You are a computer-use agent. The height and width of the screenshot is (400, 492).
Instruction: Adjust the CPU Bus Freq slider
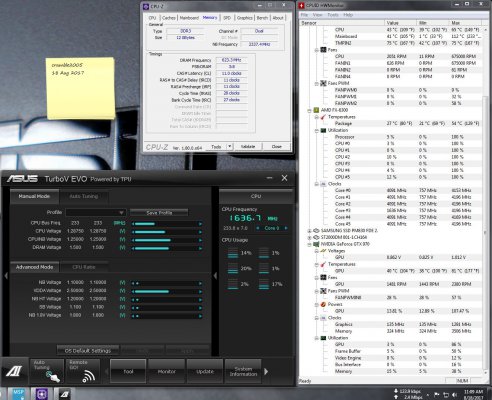[167, 224]
